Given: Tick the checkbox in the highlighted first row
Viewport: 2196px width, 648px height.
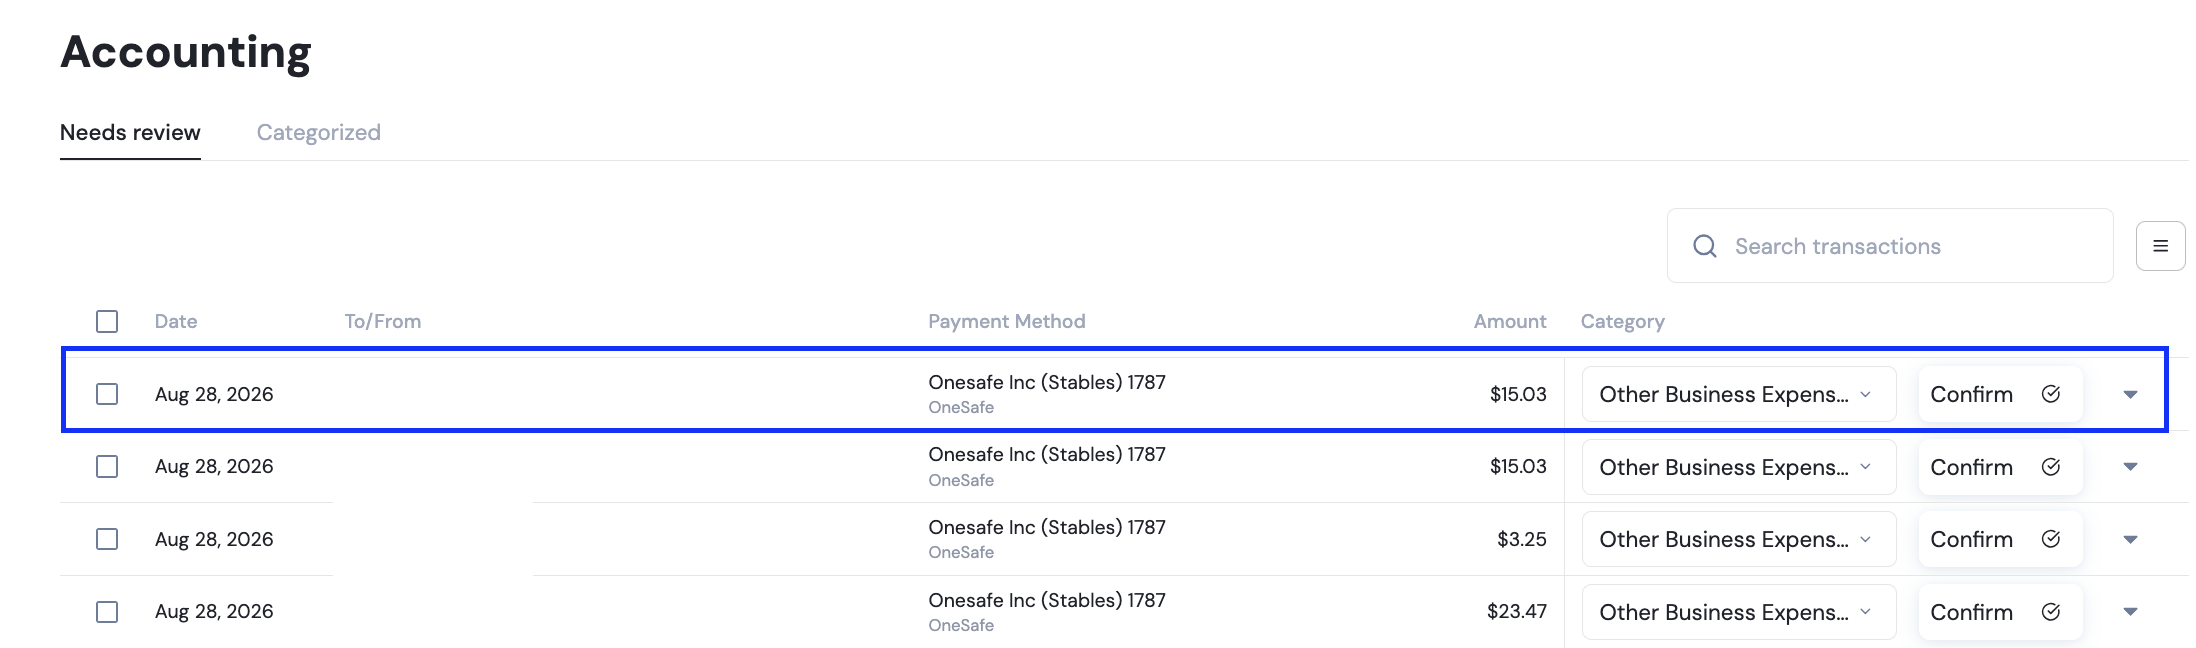Looking at the screenshot, I should (x=107, y=394).
